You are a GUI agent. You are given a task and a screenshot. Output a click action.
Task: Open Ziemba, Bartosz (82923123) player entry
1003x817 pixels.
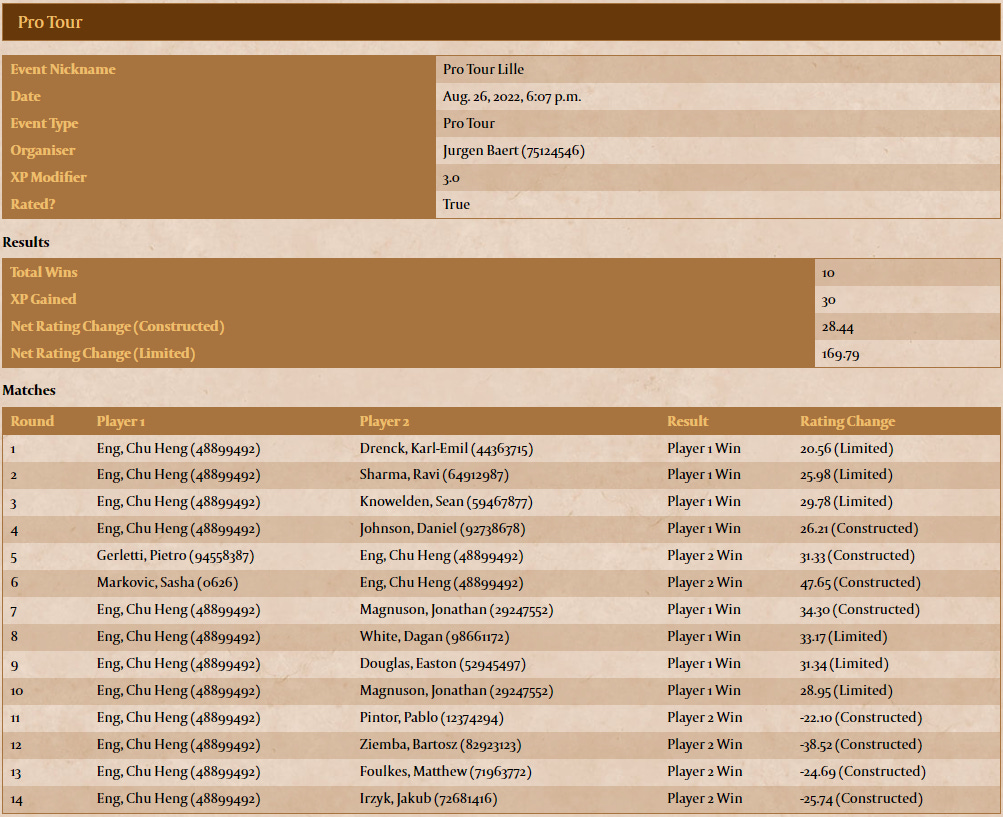[x=441, y=745]
